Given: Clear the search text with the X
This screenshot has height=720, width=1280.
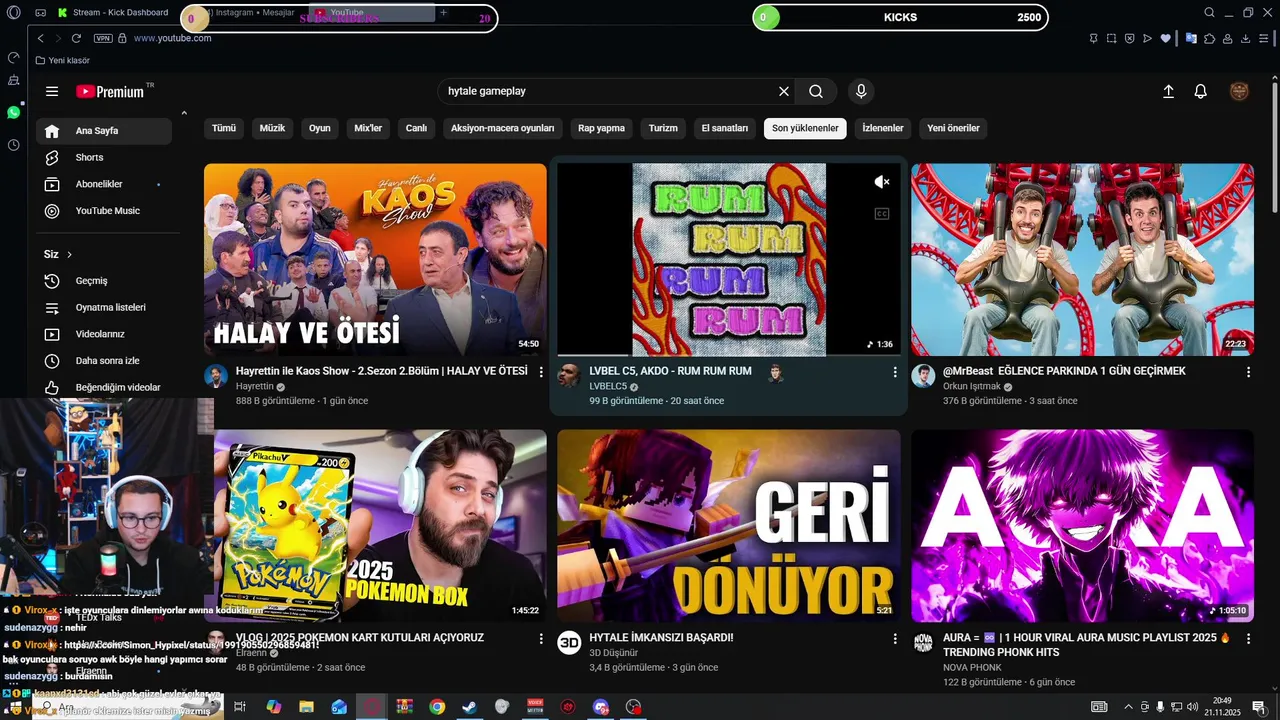Looking at the screenshot, I should (x=784, y=91).
